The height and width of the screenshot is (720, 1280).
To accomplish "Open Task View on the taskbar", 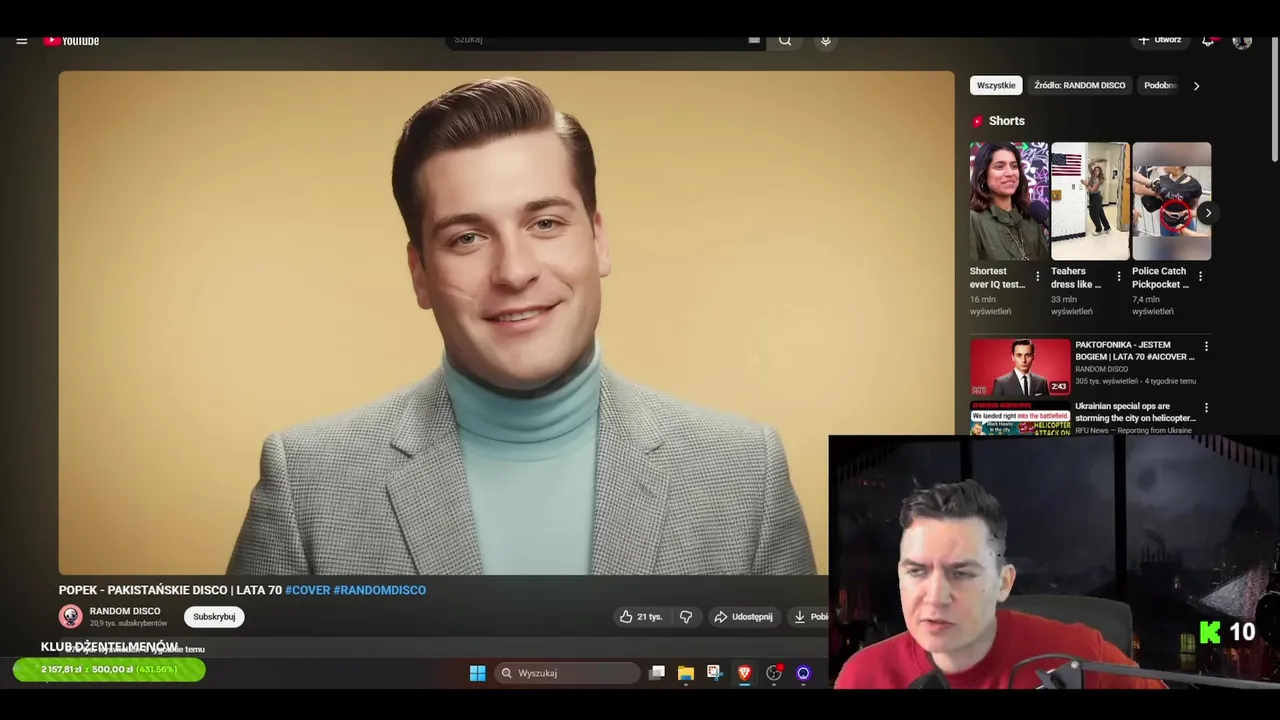I will pos(657,673).
